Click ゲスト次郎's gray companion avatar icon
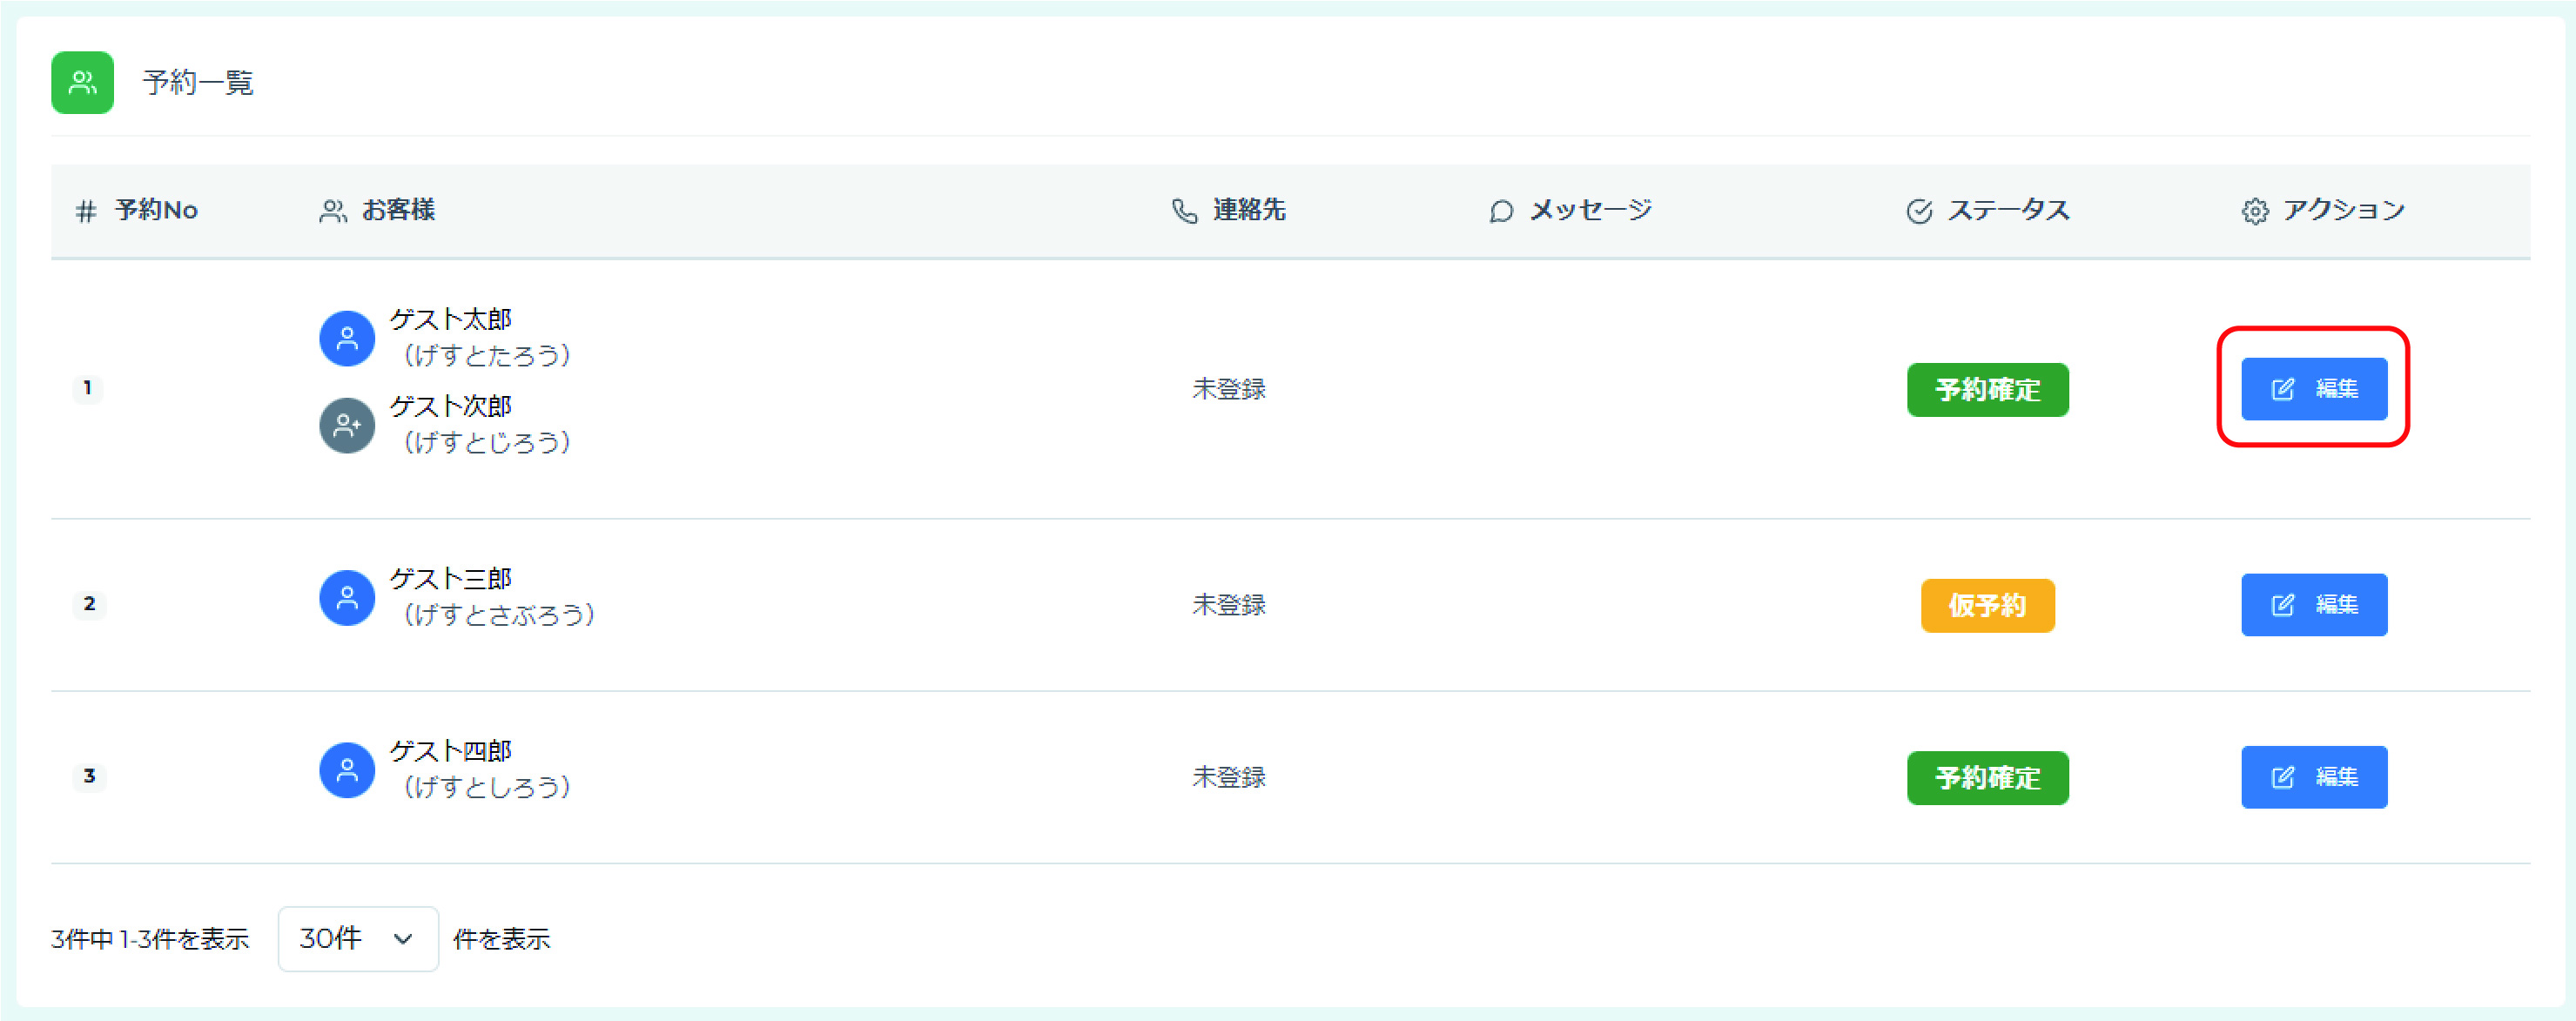Screen dimensions: 2576x1021 (347, 425)
